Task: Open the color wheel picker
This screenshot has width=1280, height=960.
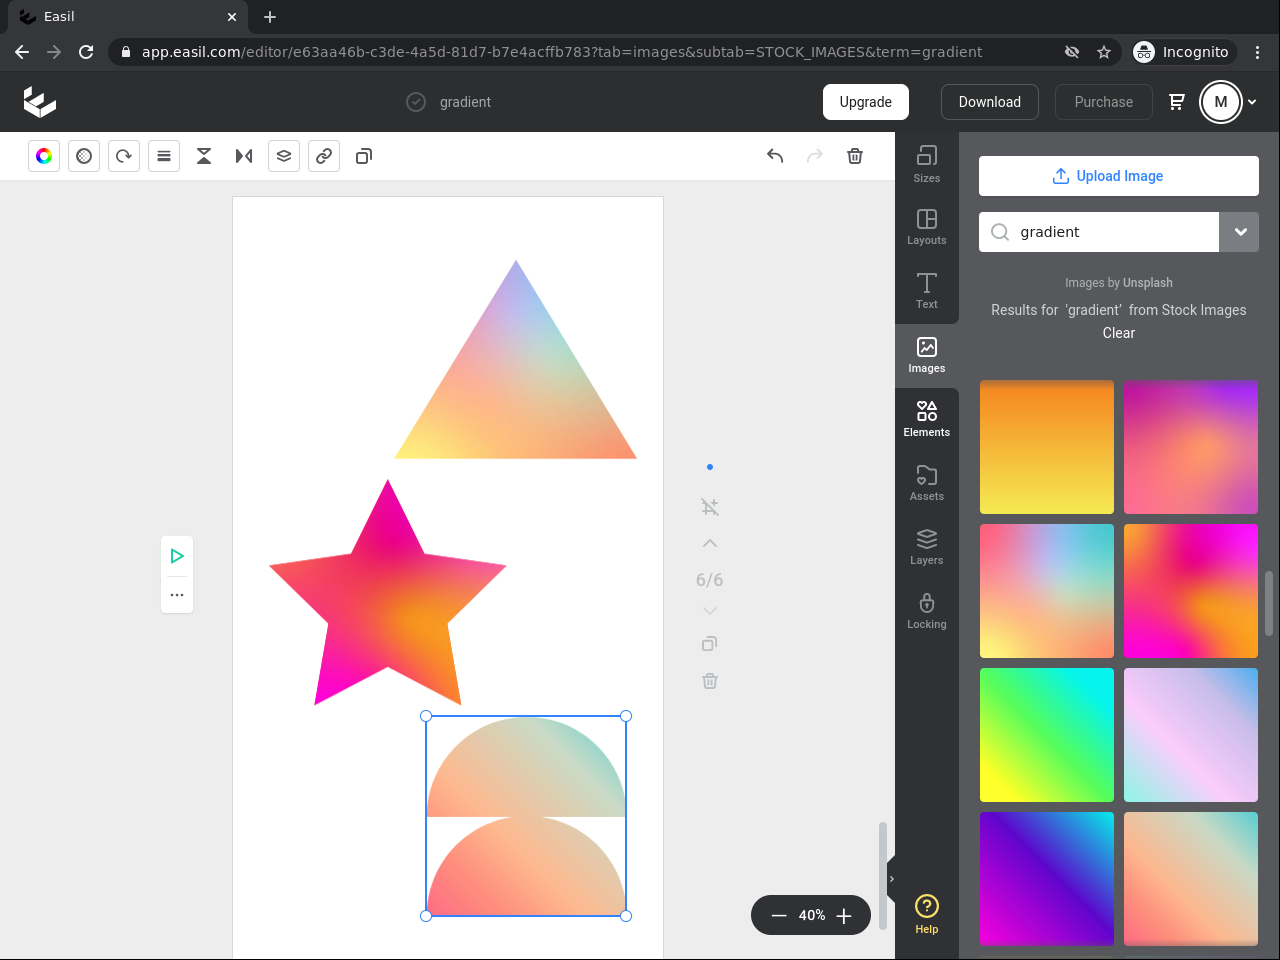Action: pyautogui.click(x=44, y=156)
